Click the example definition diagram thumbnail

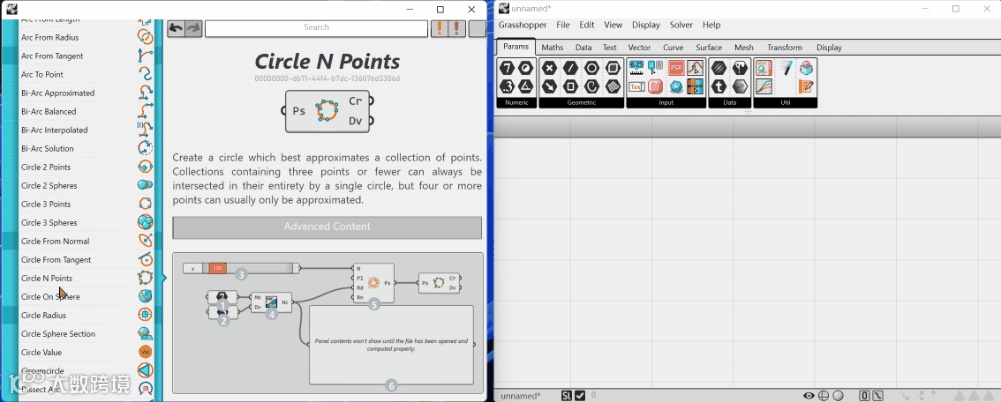click(x=327, y=323)
